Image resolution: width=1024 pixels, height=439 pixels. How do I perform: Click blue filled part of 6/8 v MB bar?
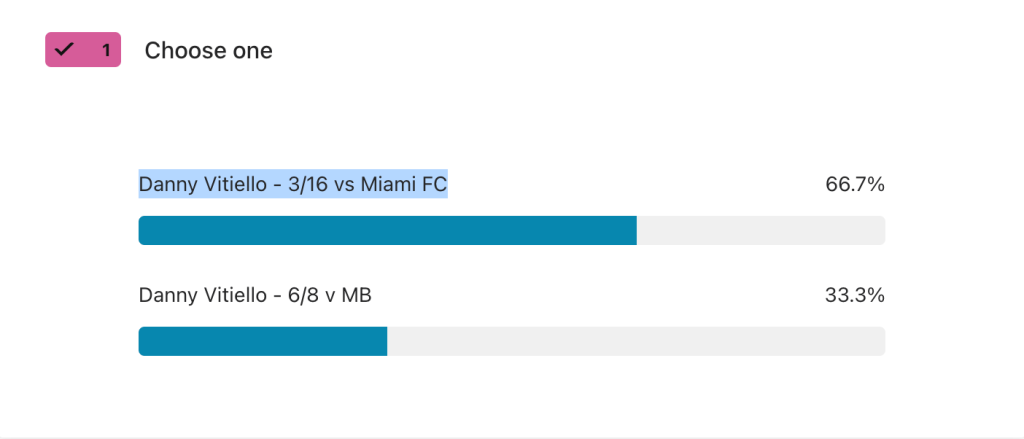coord(263,342)
